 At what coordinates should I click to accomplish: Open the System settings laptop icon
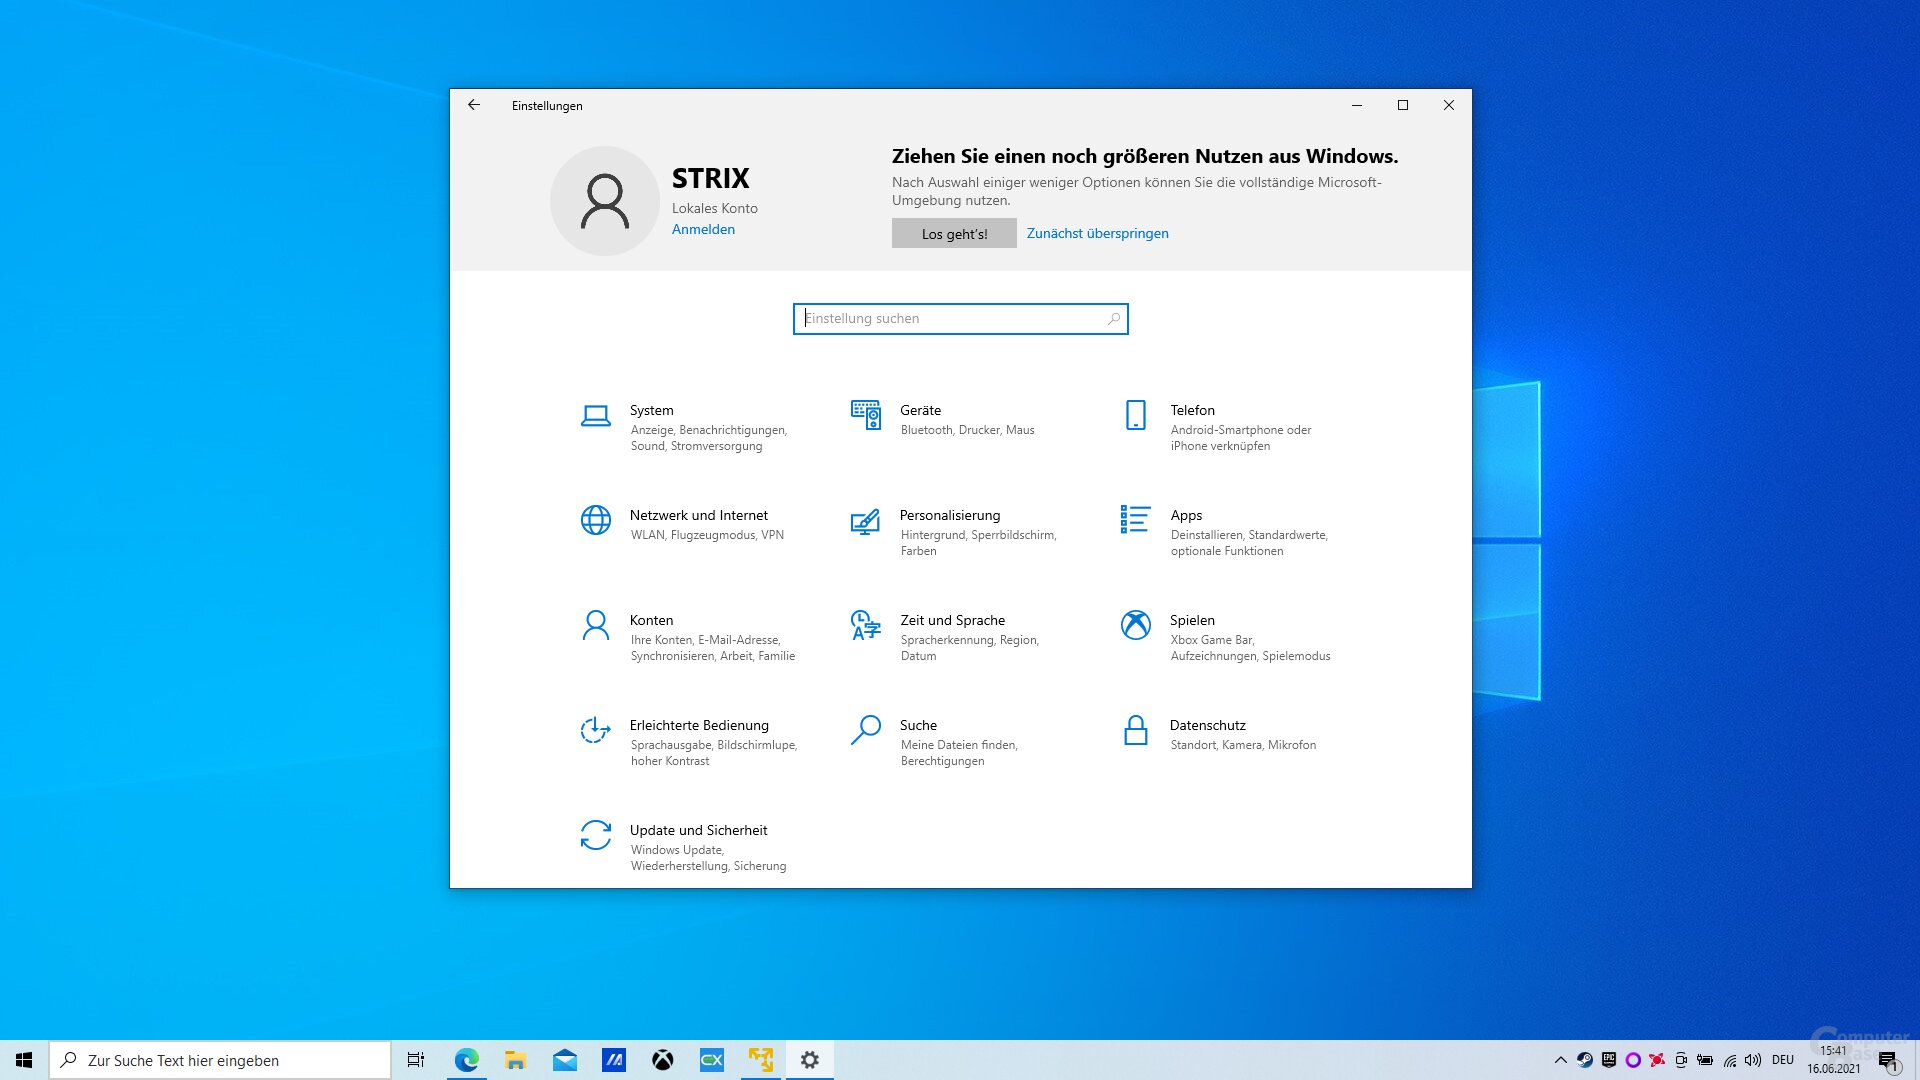click(x=596, y=416)
